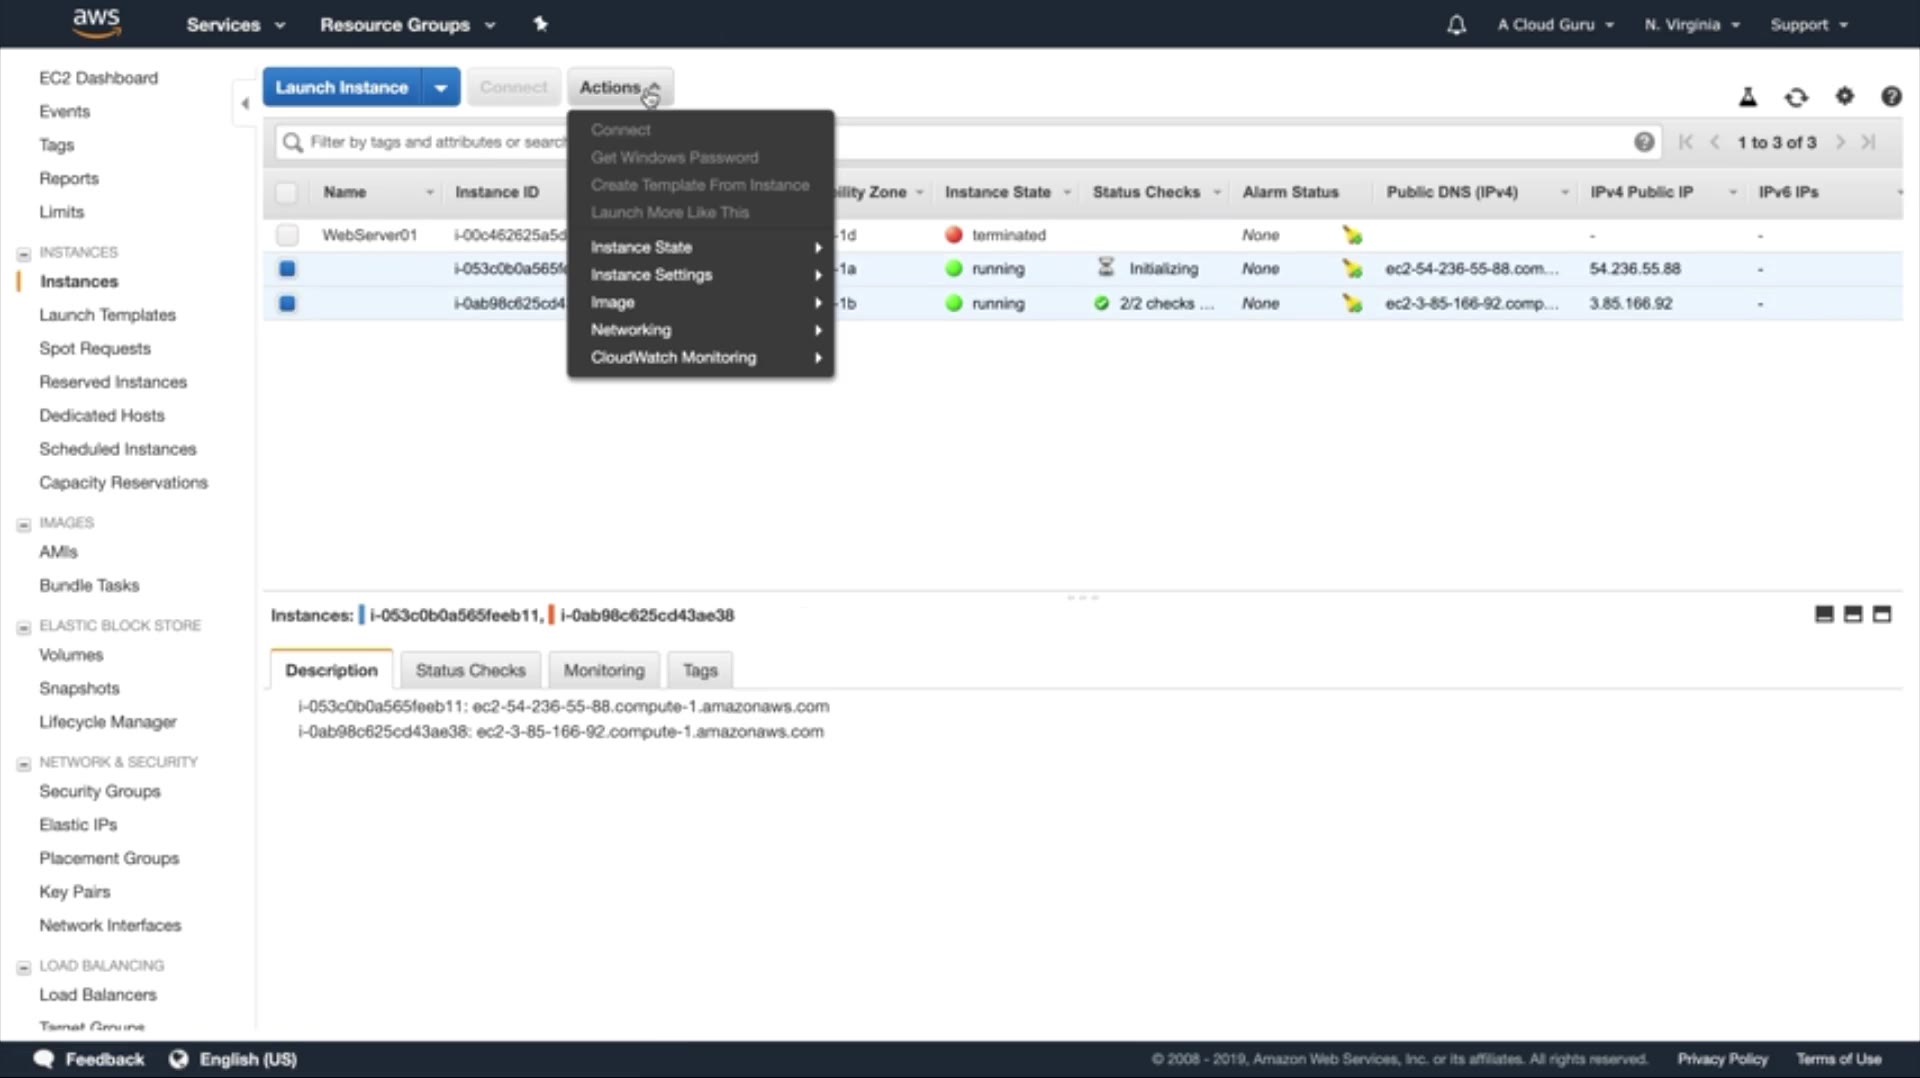Click the Key Pairs sidebar link

click(75, 892)
